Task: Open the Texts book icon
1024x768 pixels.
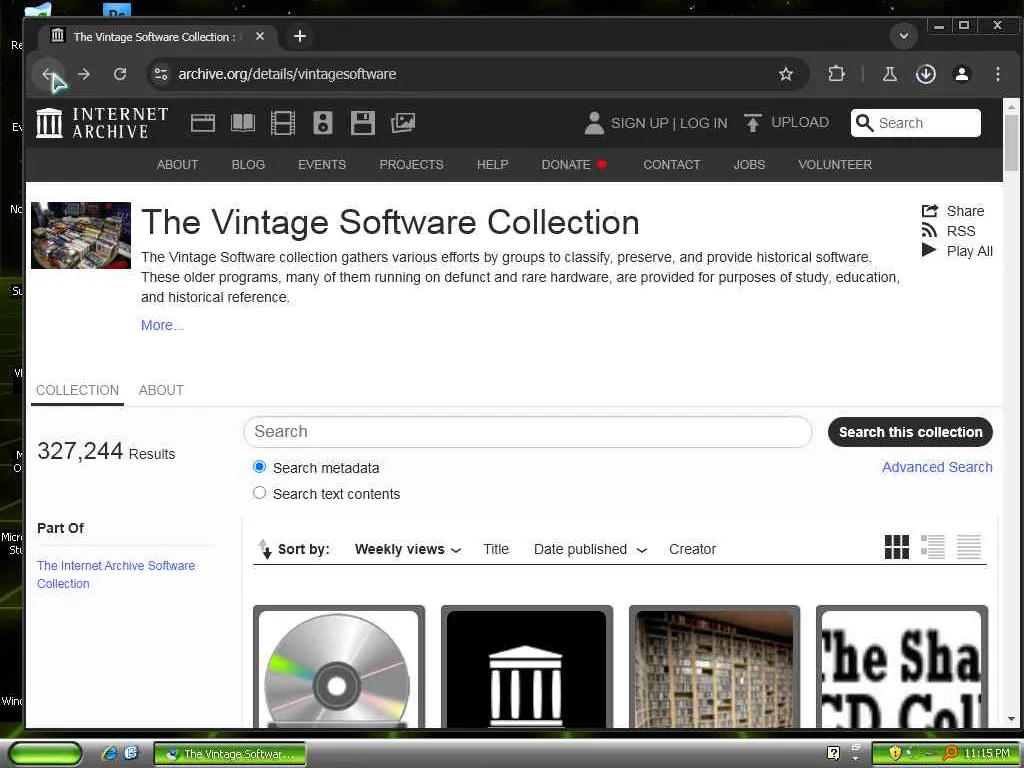Action: (243, 123)
